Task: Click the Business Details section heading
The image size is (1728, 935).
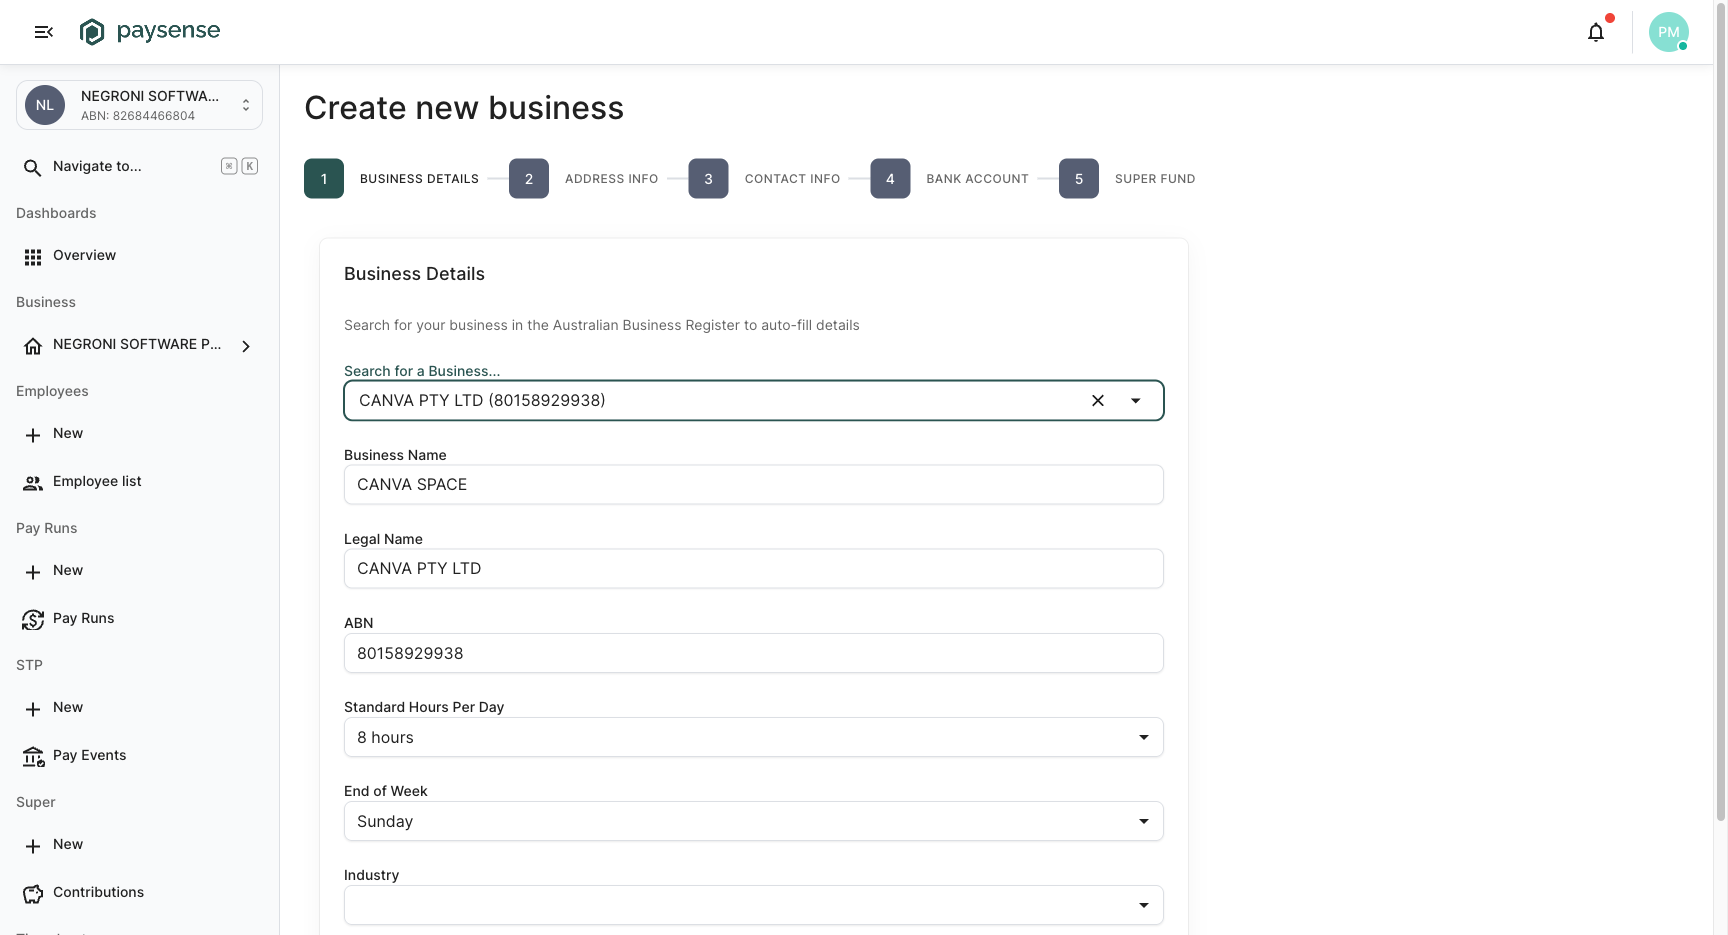Action: pyautogui.click(x=414, y=274)
